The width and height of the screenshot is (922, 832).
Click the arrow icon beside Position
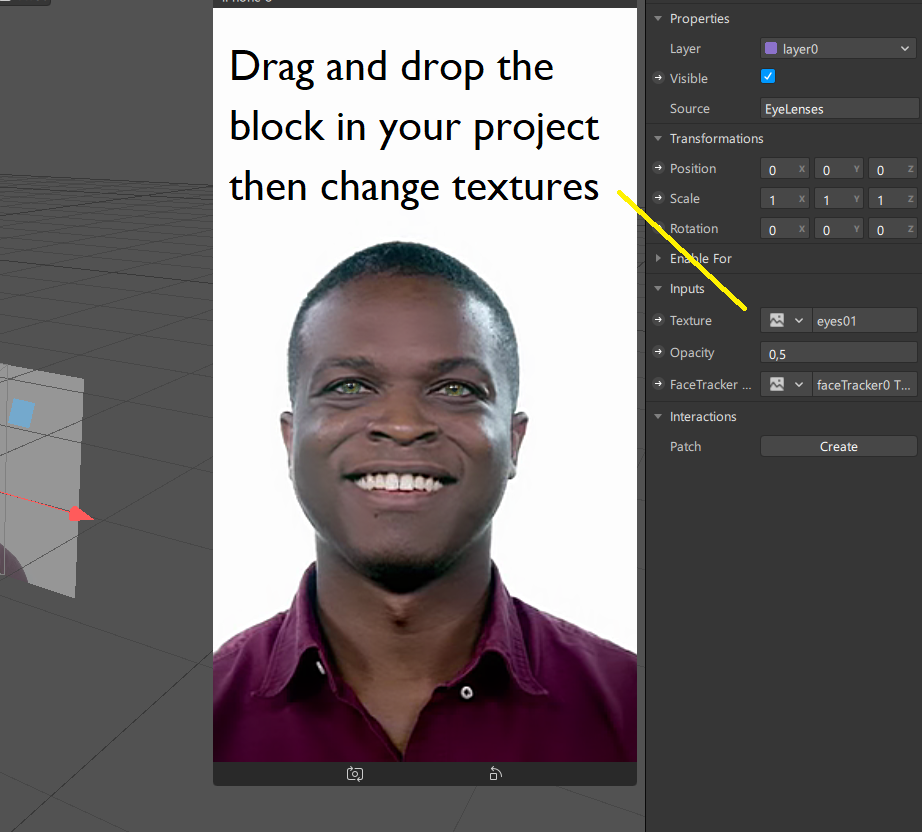pyautogui.click(x=658, y=168)
